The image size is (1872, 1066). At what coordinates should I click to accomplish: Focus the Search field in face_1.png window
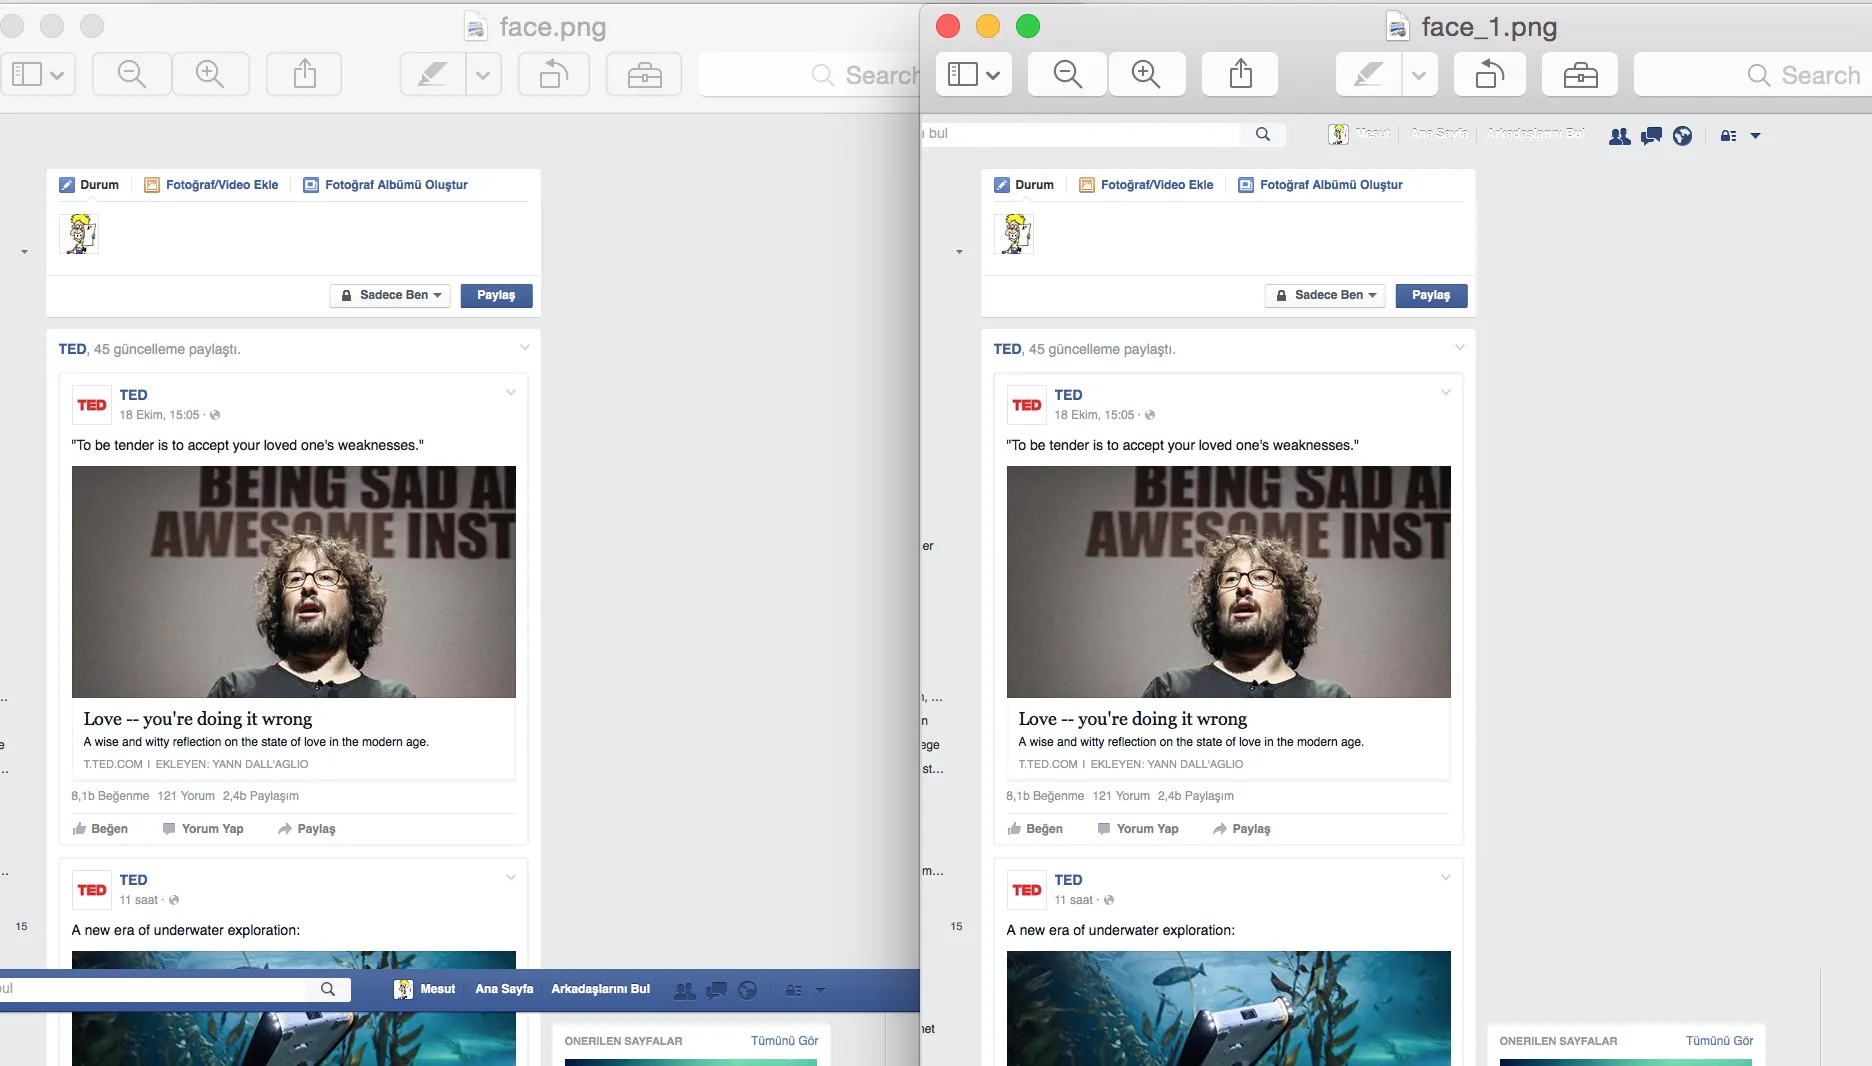pyautogui.click(x=1752, y=74)
